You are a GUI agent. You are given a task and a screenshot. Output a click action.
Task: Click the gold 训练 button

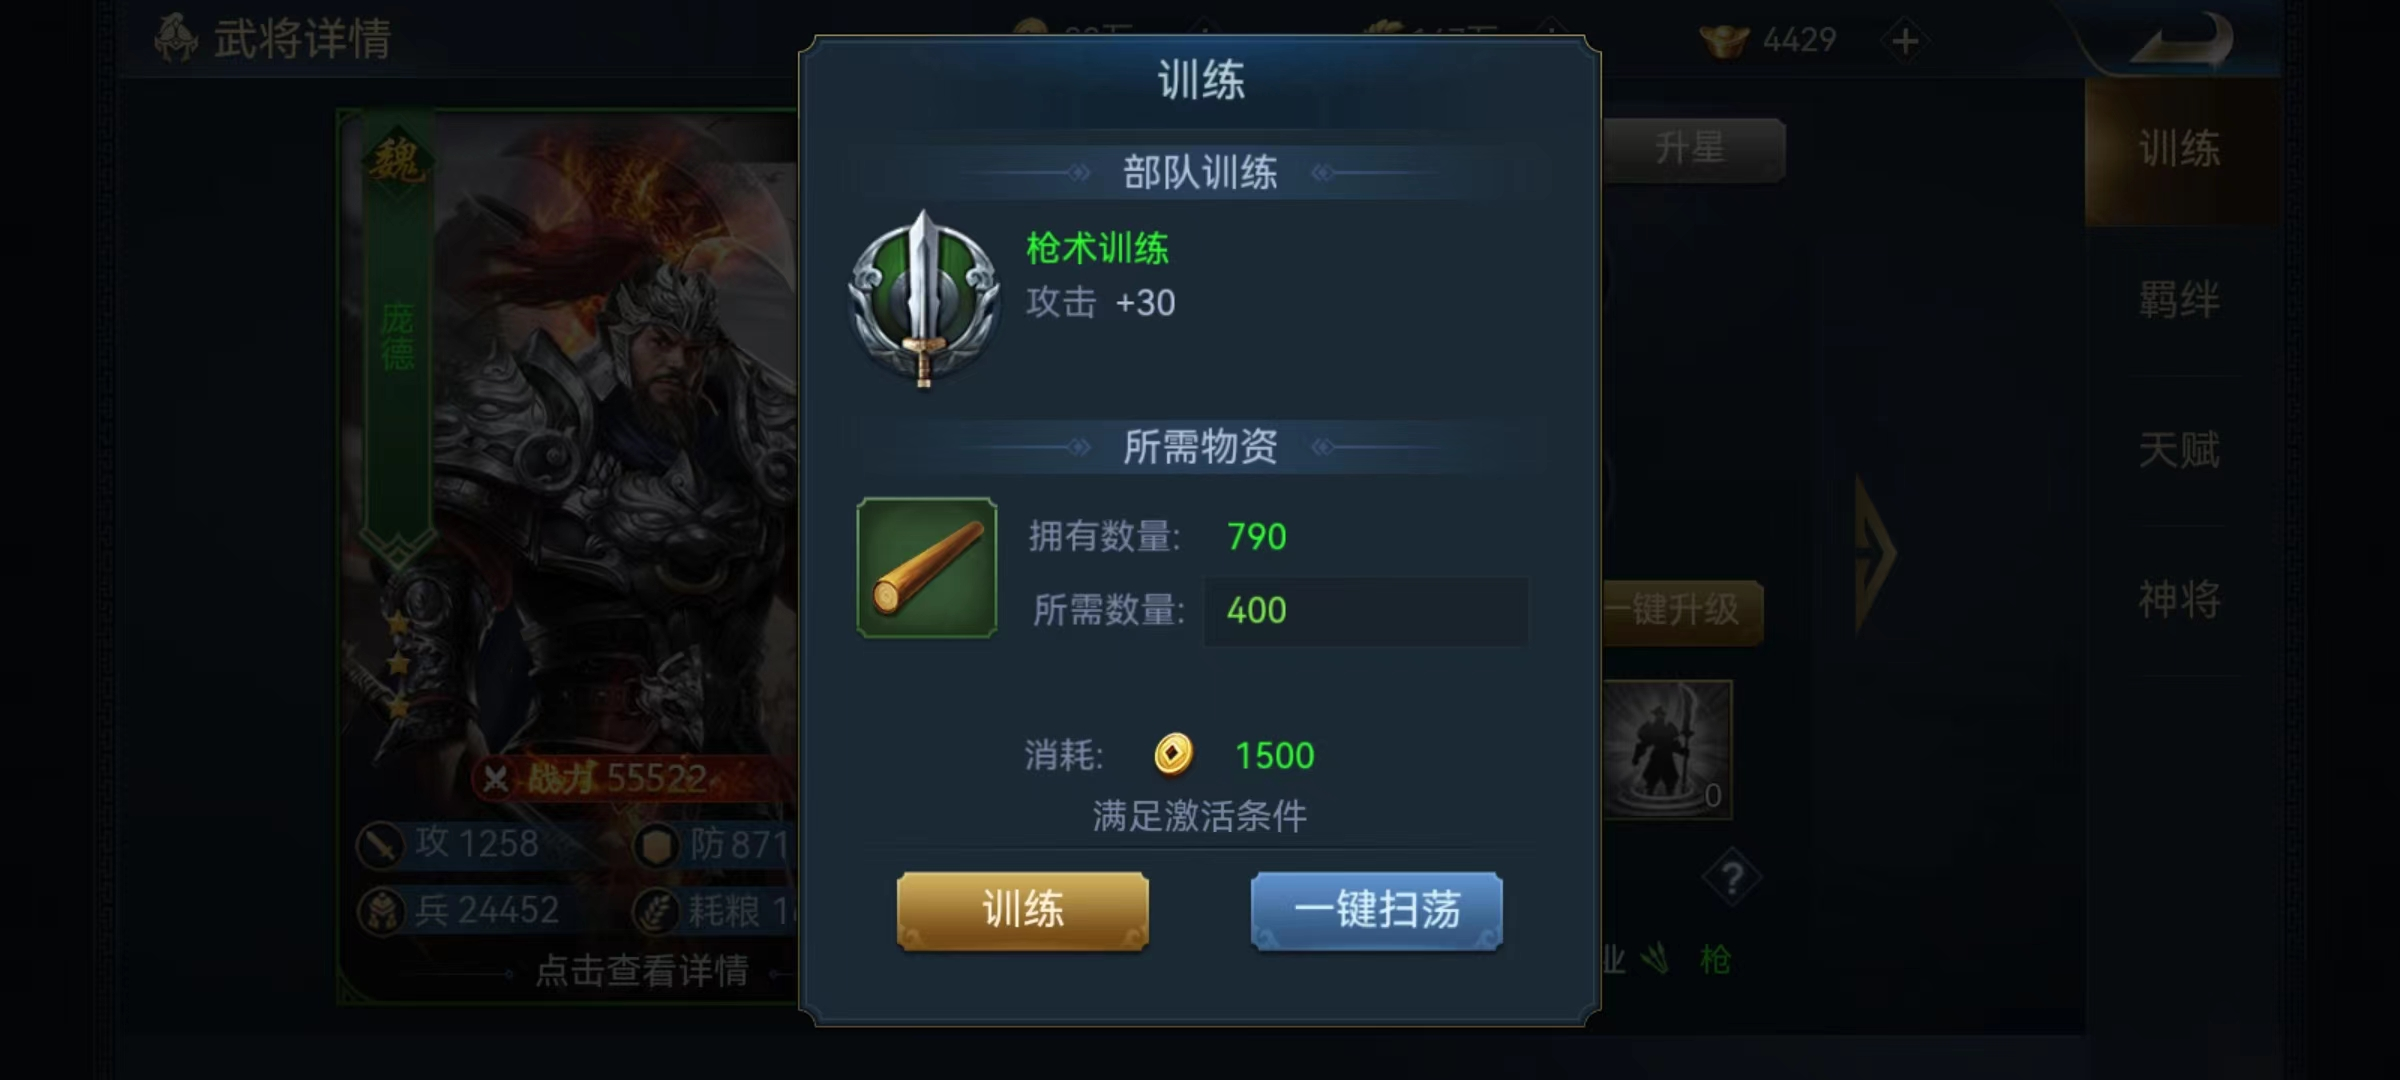(1023, 910)
